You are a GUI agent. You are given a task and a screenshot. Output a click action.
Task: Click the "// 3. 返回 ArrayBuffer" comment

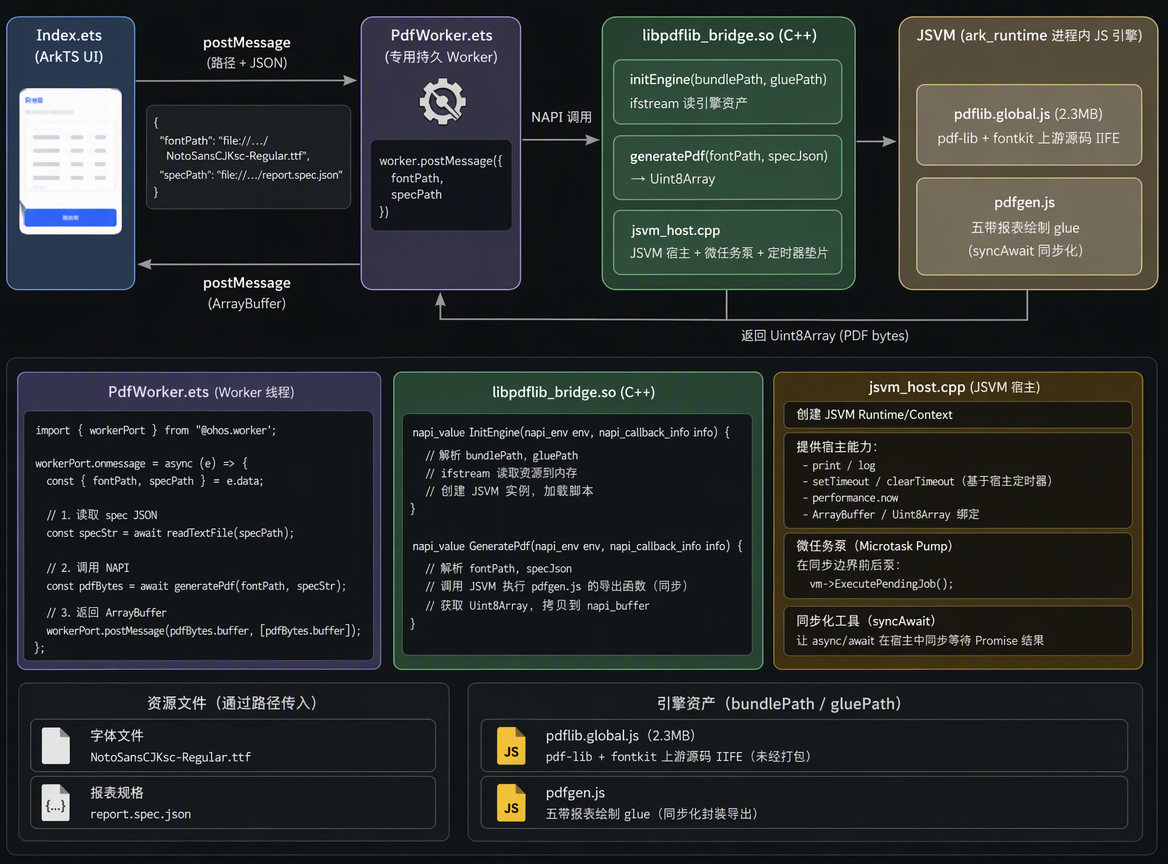(107, 612)
